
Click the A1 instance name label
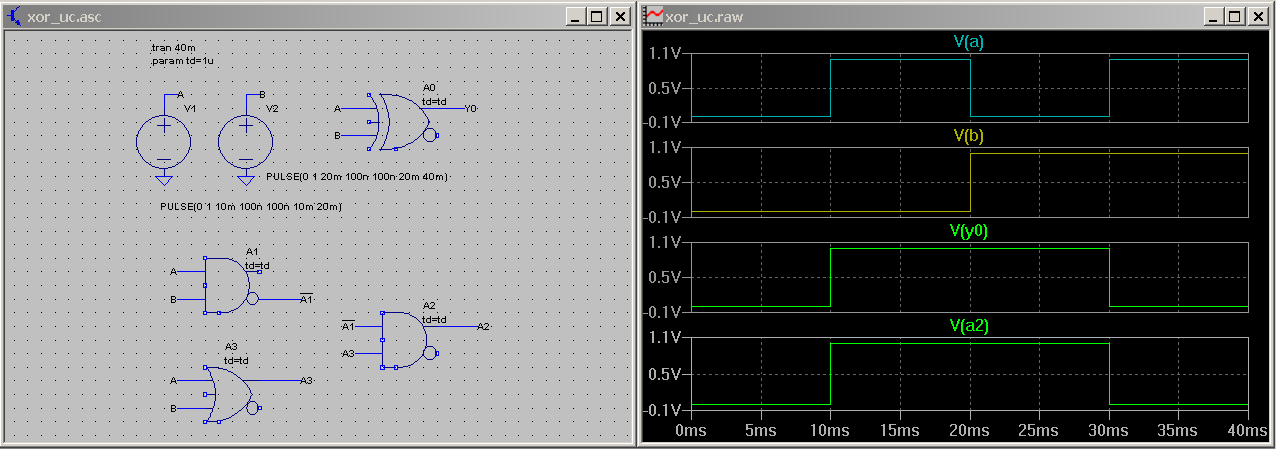(252, 252)
